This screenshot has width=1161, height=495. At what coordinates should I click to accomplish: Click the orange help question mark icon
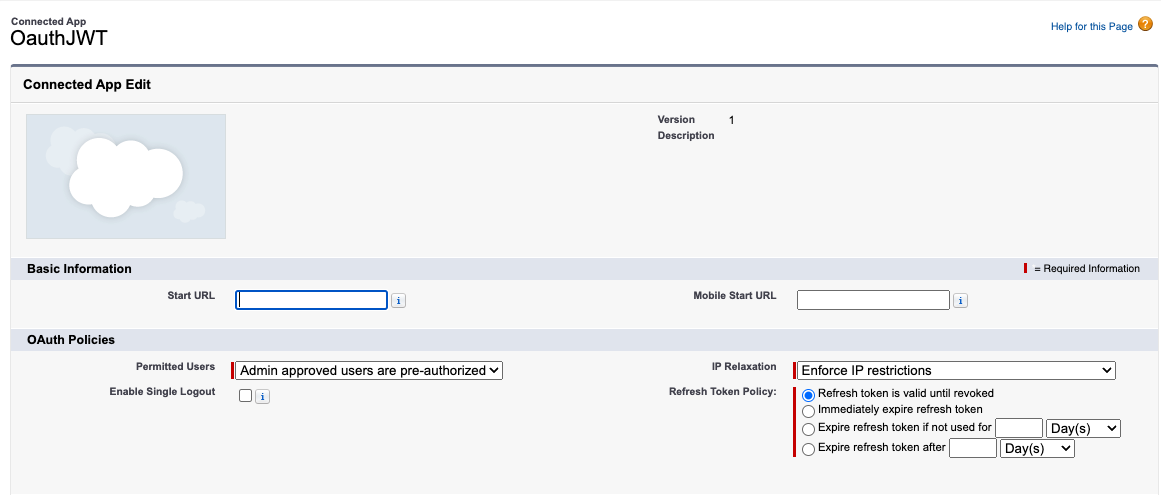pos(1145,25)
